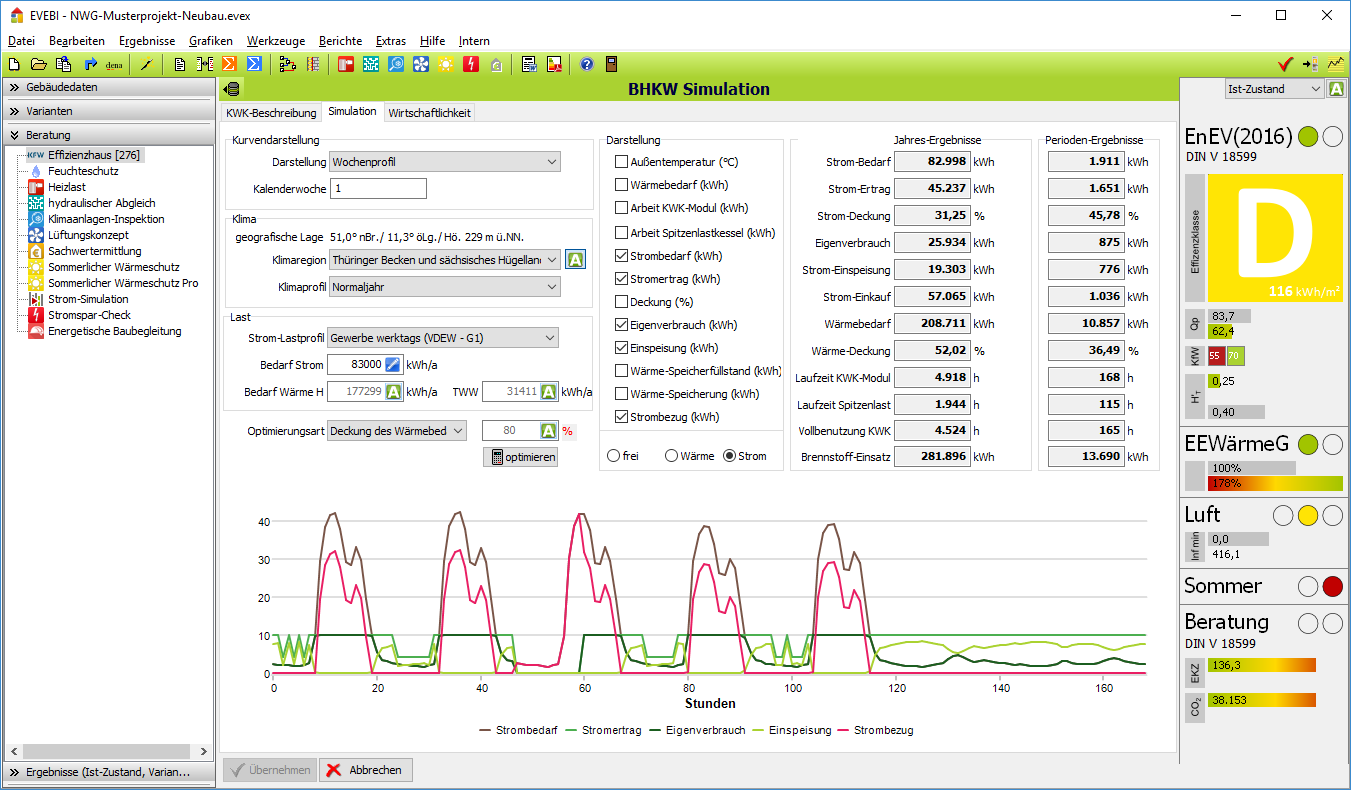Viewport: 1351px width, 790px height.
Task: Click the Kalenderwoche input field
Action: pyautogui.click(x=377, y=188)
